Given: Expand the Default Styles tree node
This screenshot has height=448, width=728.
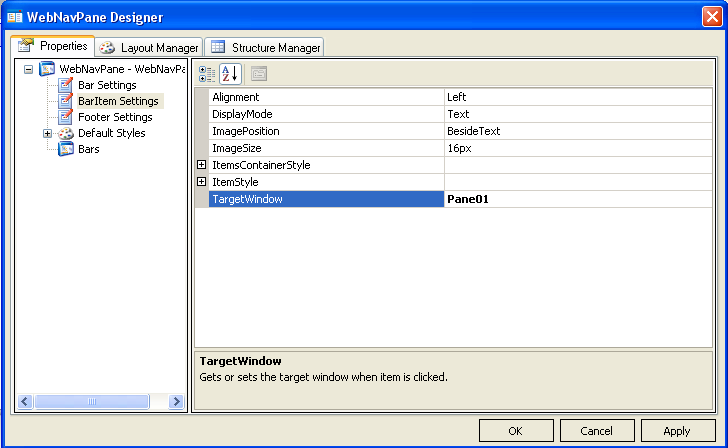Looking at the screenshot, I should tap(47, 133).
